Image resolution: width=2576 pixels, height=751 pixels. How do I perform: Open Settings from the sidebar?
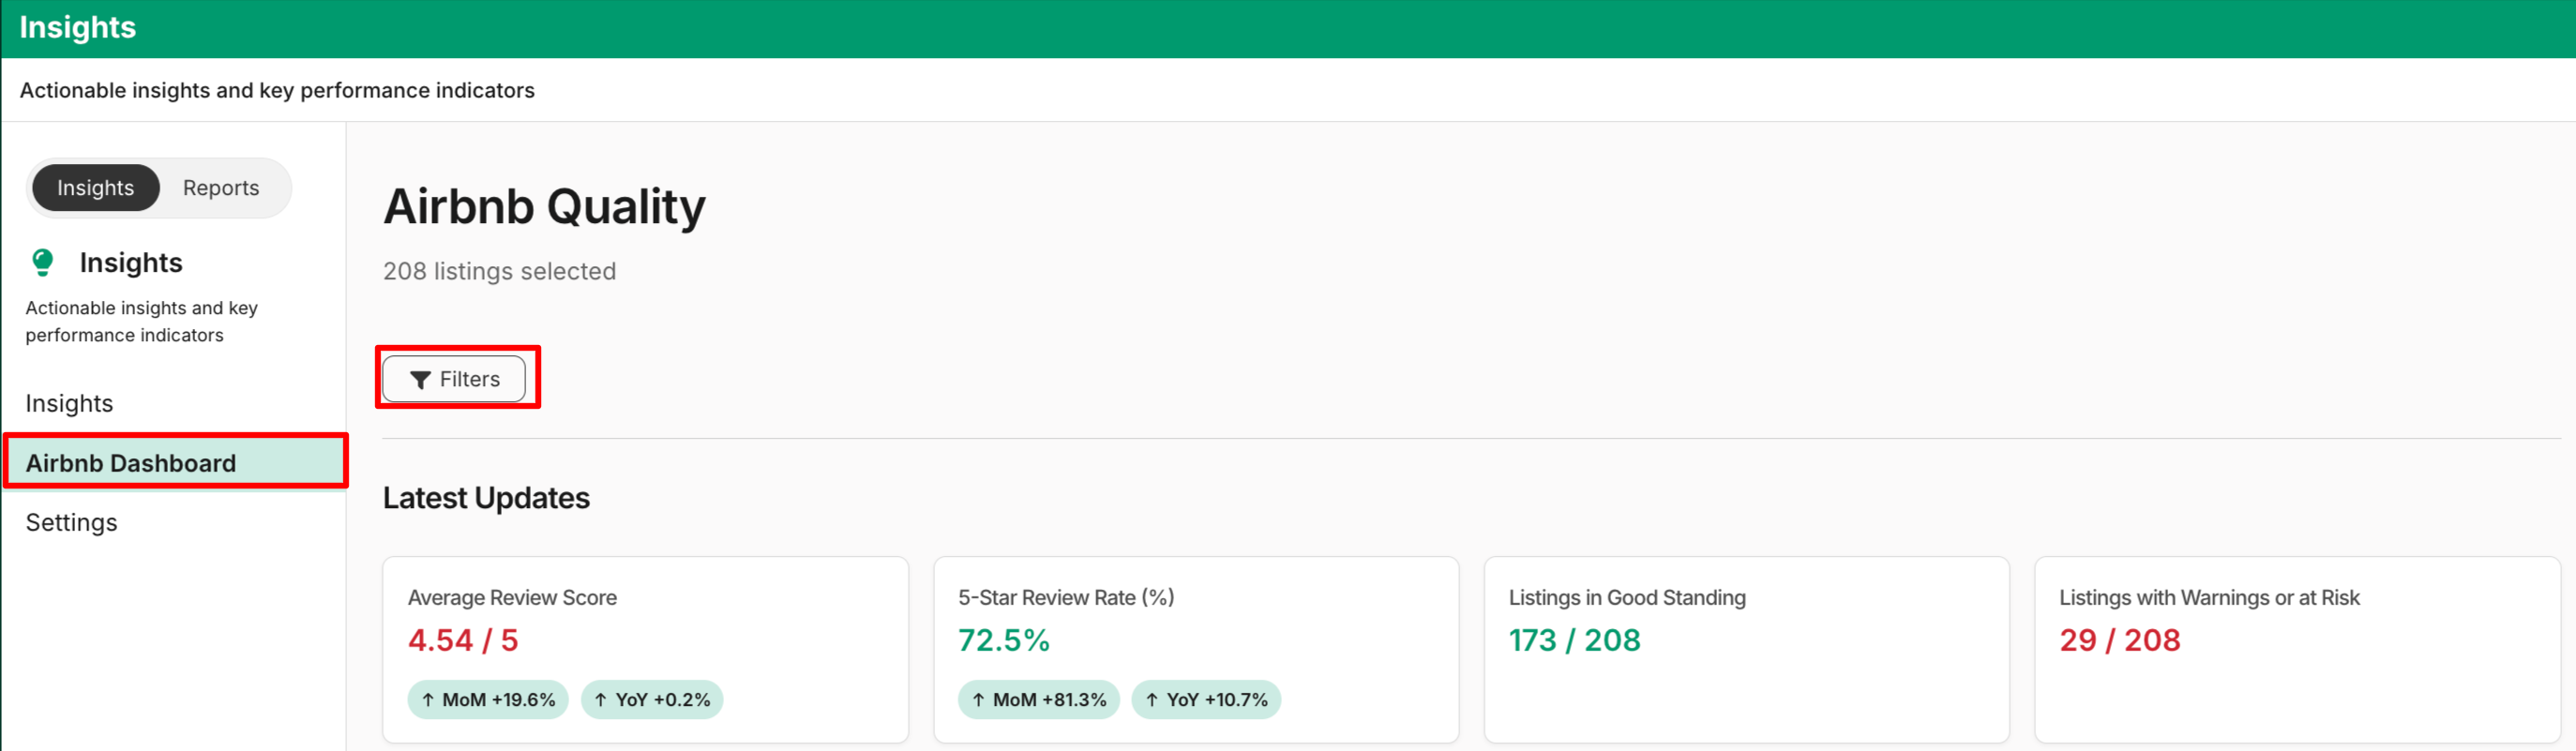click(x=72, y=522)
